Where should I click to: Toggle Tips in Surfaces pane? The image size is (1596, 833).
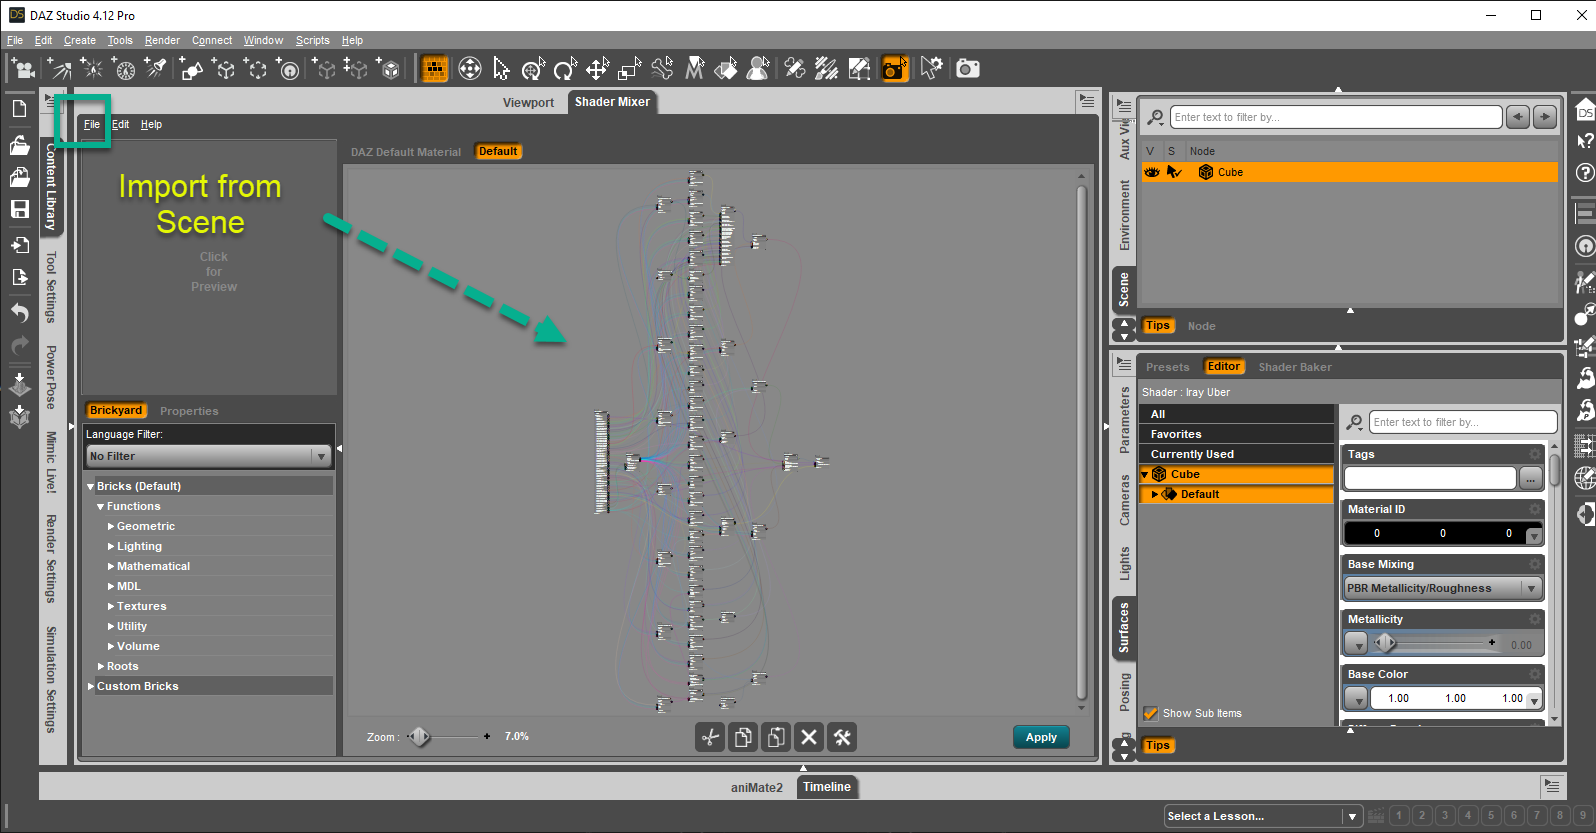(x=1158, y=745)
